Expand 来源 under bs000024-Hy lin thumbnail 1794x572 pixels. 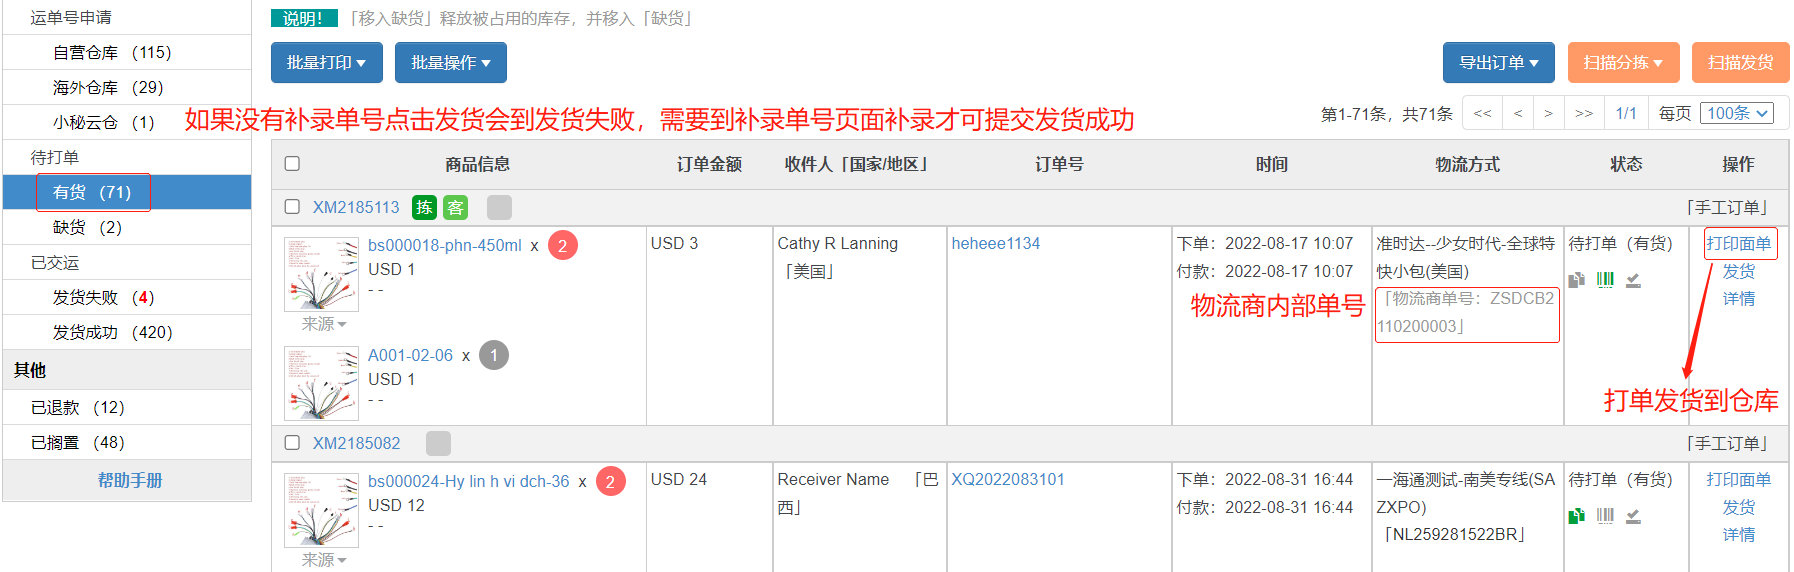324,560
